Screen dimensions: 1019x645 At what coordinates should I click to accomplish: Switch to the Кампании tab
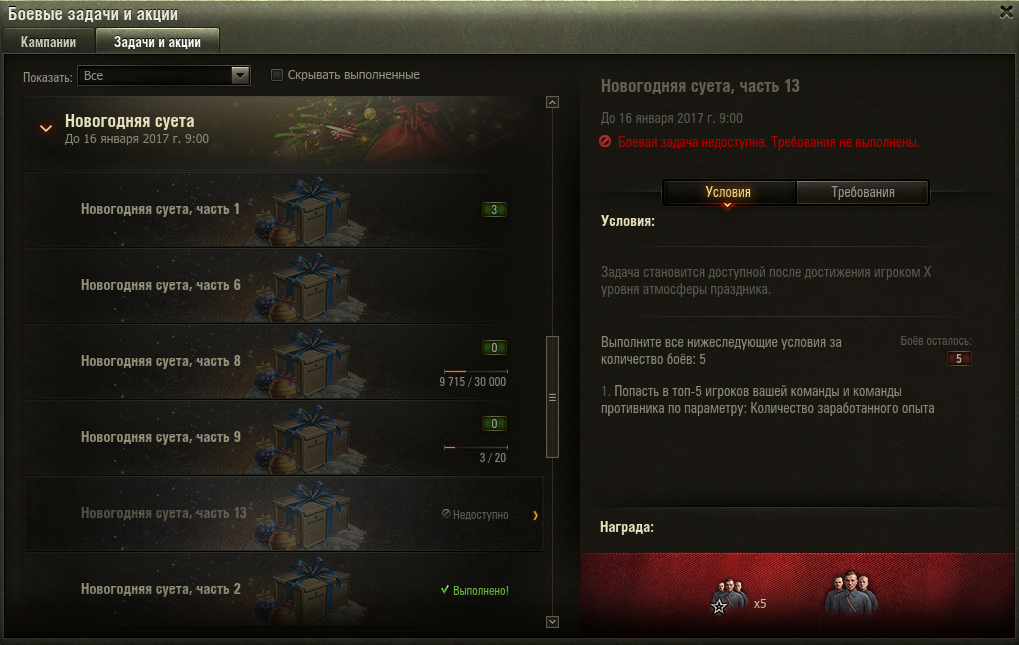click(x=49, y=42)
